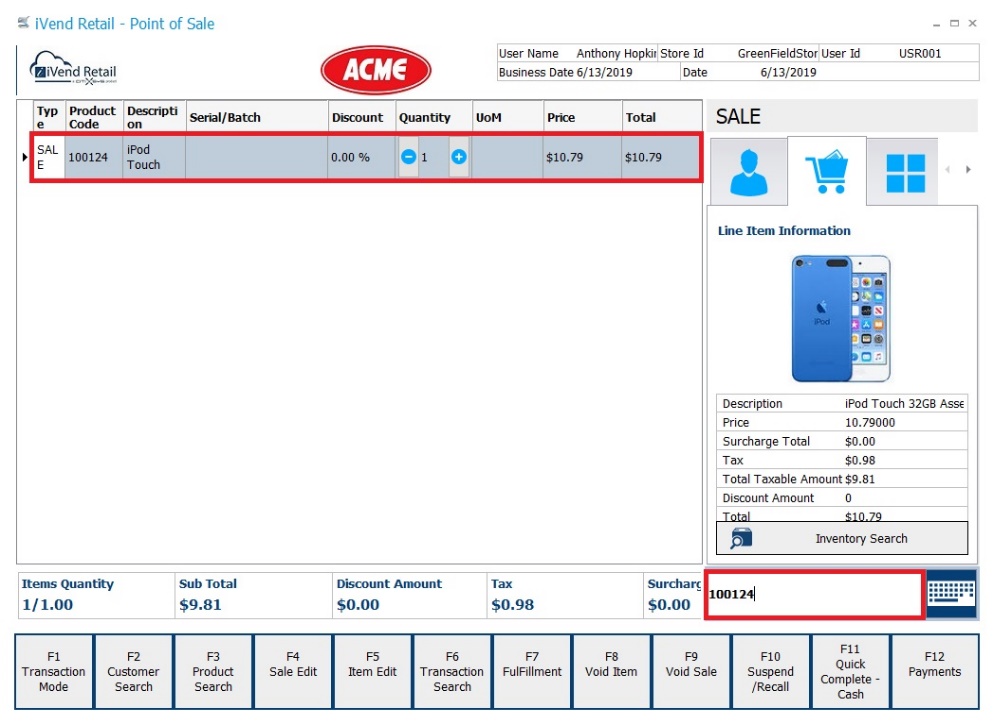The width and height of the screenshot is (993, 724).
Task: Open the tiles grid tab
Action: [x=905, y=172]
